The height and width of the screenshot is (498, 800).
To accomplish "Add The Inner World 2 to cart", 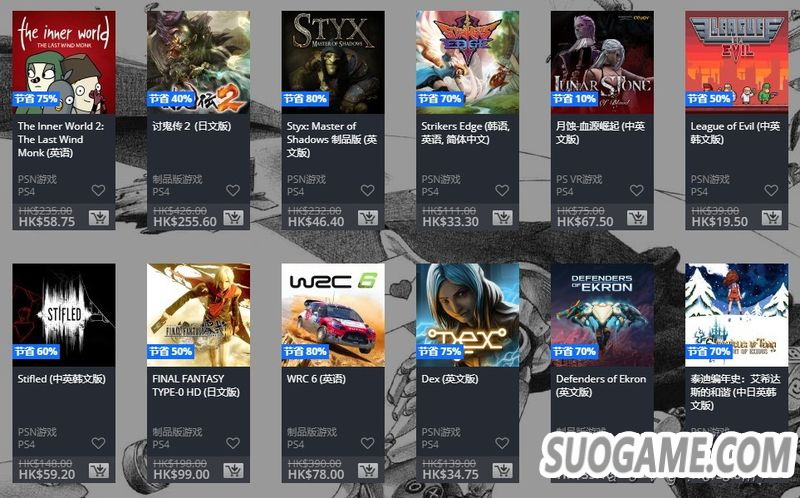I will (x=98, y=218).
